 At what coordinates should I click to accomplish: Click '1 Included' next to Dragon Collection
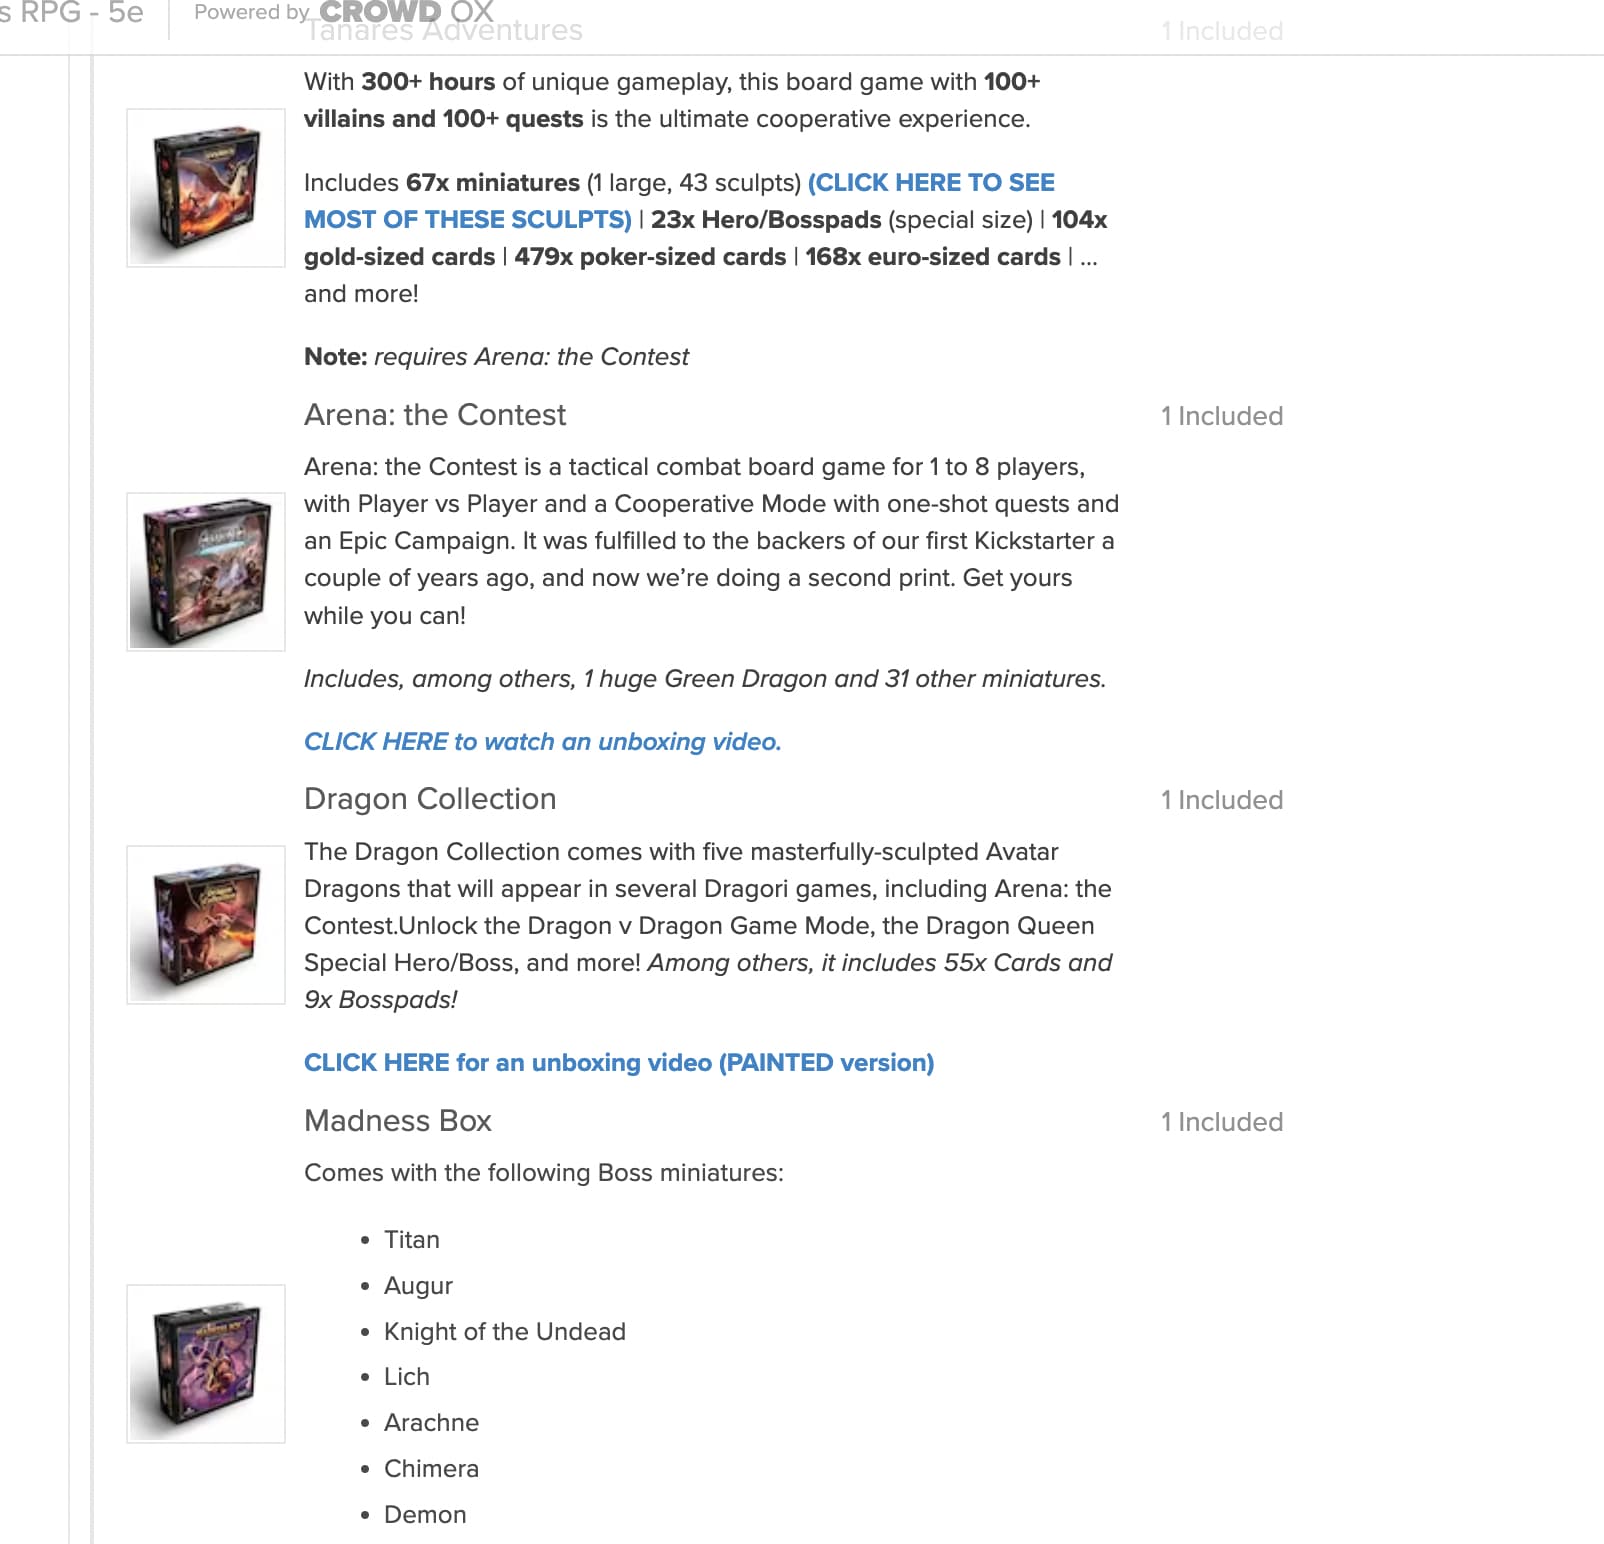[1221, 800]
